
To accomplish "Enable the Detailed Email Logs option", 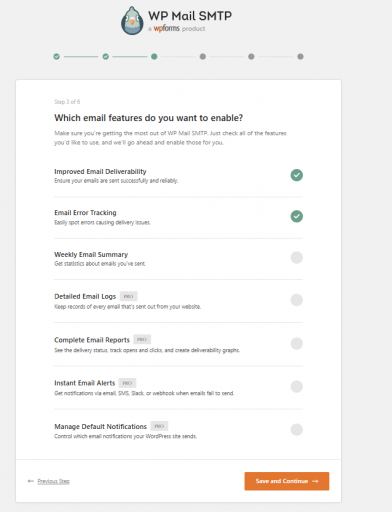I will coord(297,300).
